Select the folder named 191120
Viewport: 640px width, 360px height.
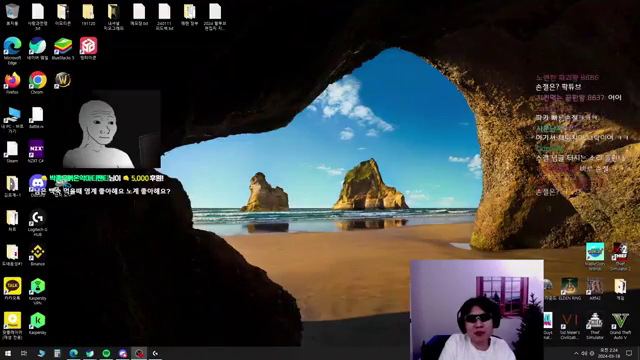88,14
